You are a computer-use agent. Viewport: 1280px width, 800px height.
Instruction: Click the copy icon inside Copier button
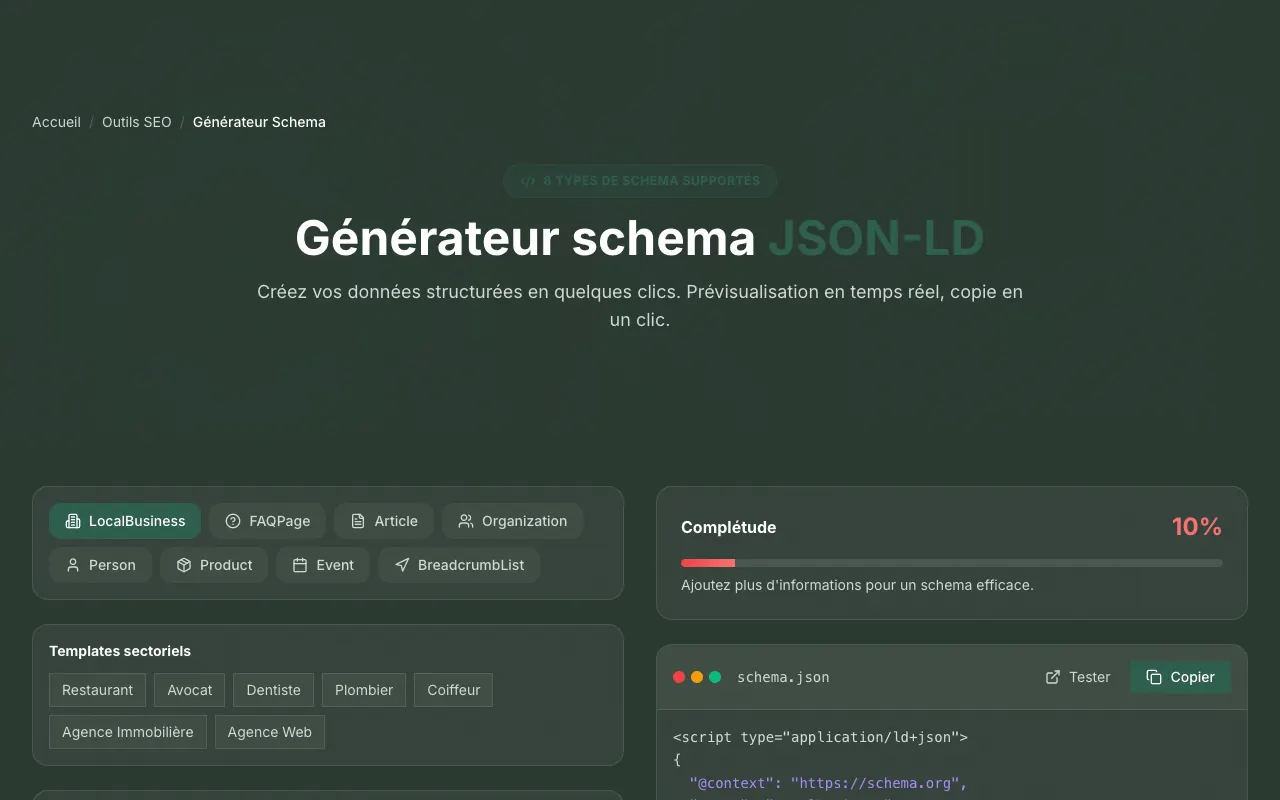[x=1154, y=677]
